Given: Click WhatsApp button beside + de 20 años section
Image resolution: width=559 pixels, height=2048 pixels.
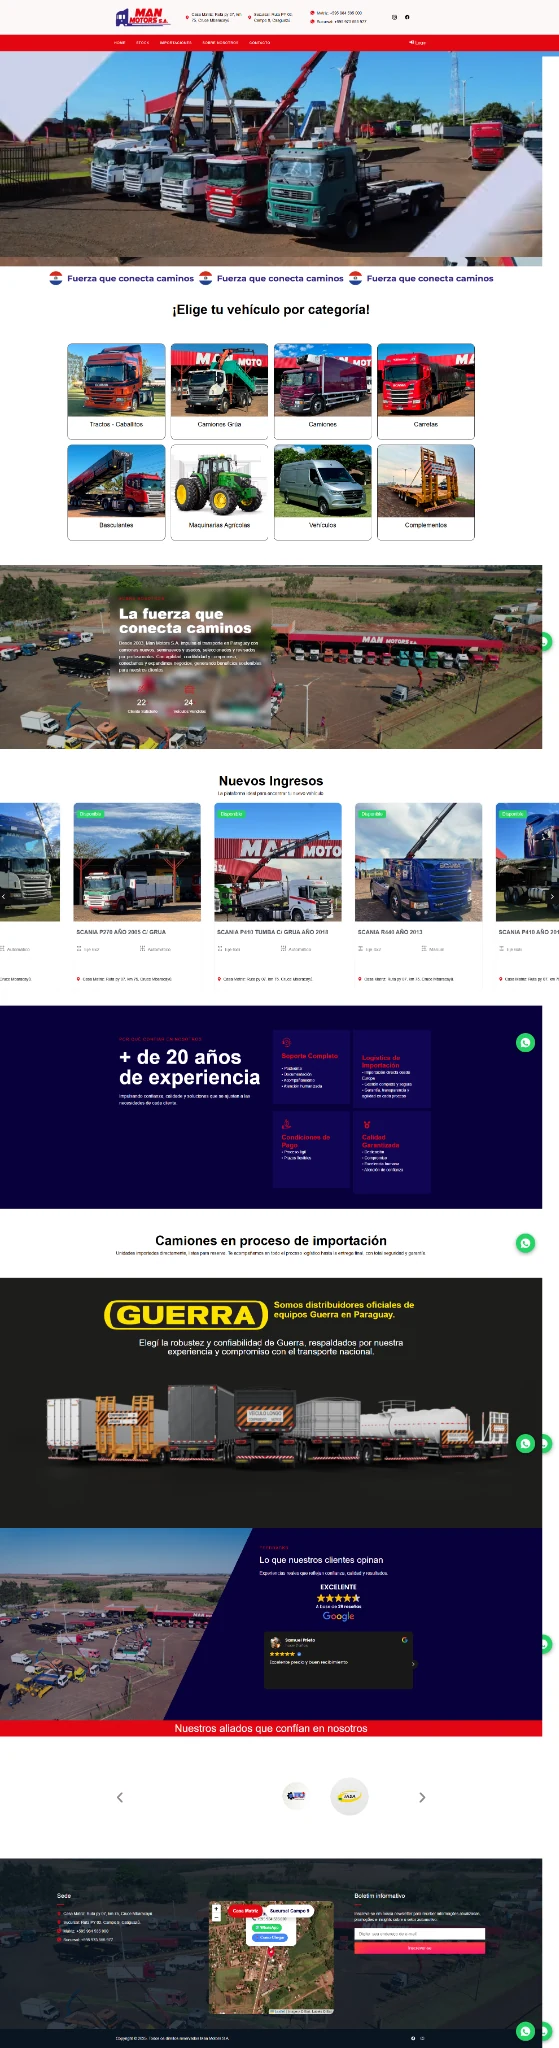Looking at the screenshot, I should 526,1043.
